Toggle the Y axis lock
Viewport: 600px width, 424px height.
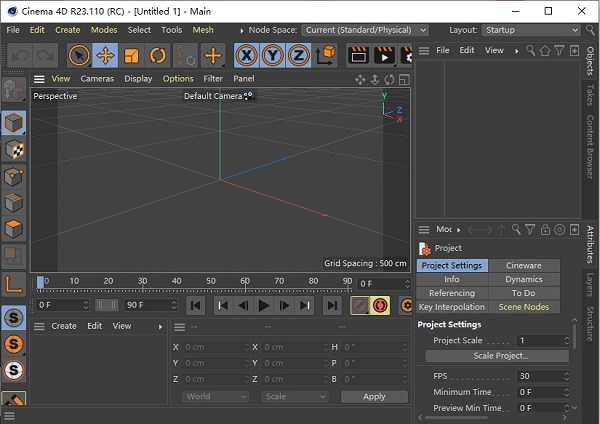point(272,55)
